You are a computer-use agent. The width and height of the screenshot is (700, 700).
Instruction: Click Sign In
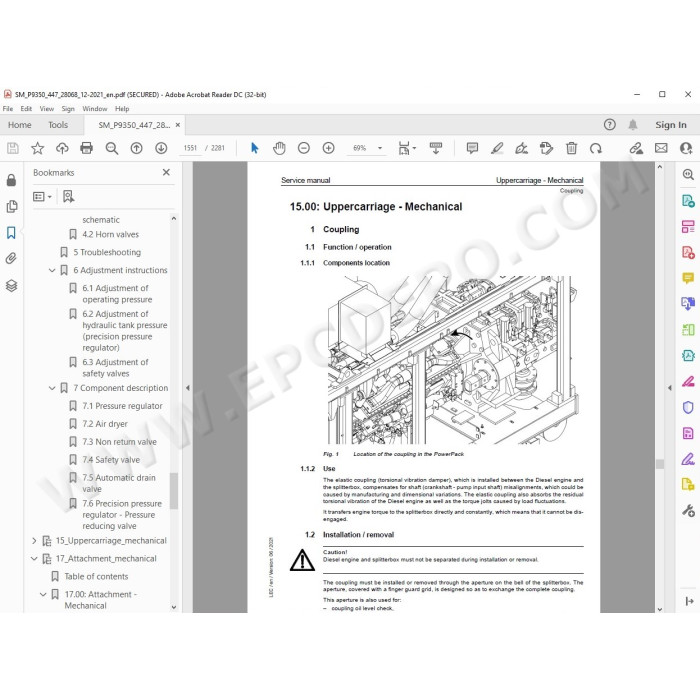[671, 125]
